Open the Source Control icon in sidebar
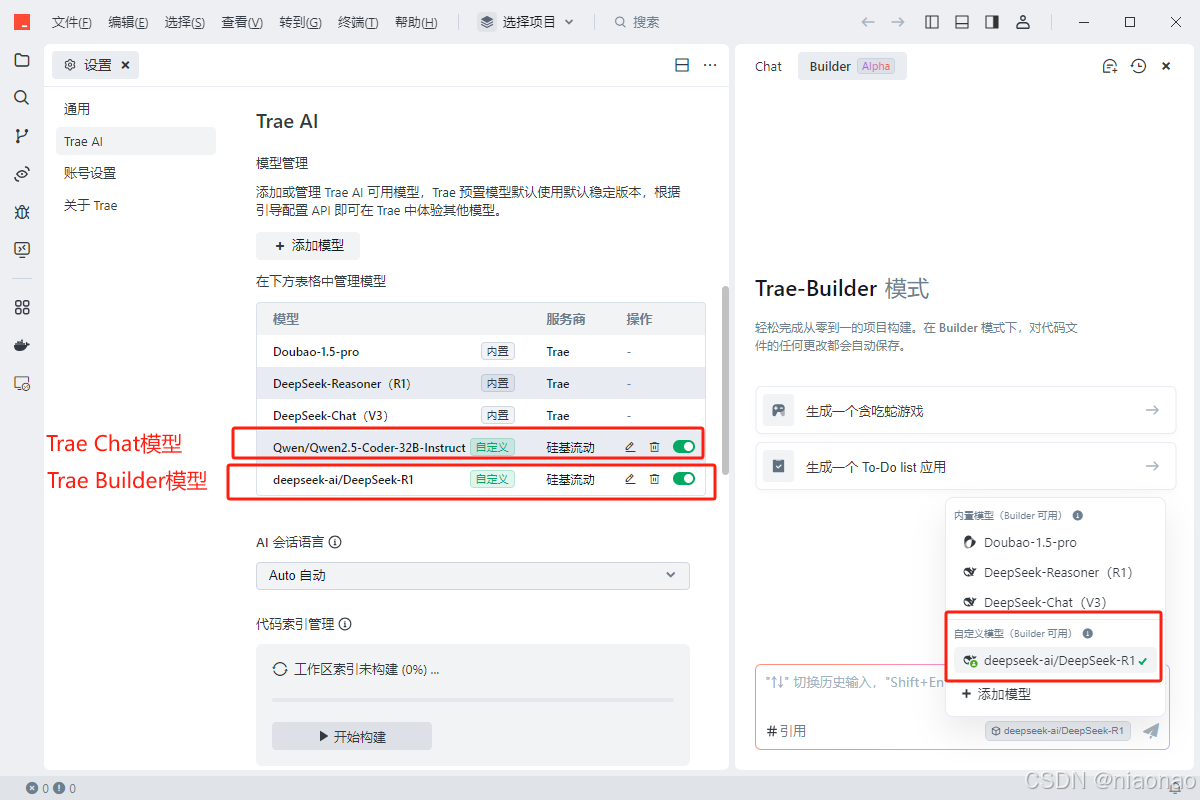 pos(22,136)
